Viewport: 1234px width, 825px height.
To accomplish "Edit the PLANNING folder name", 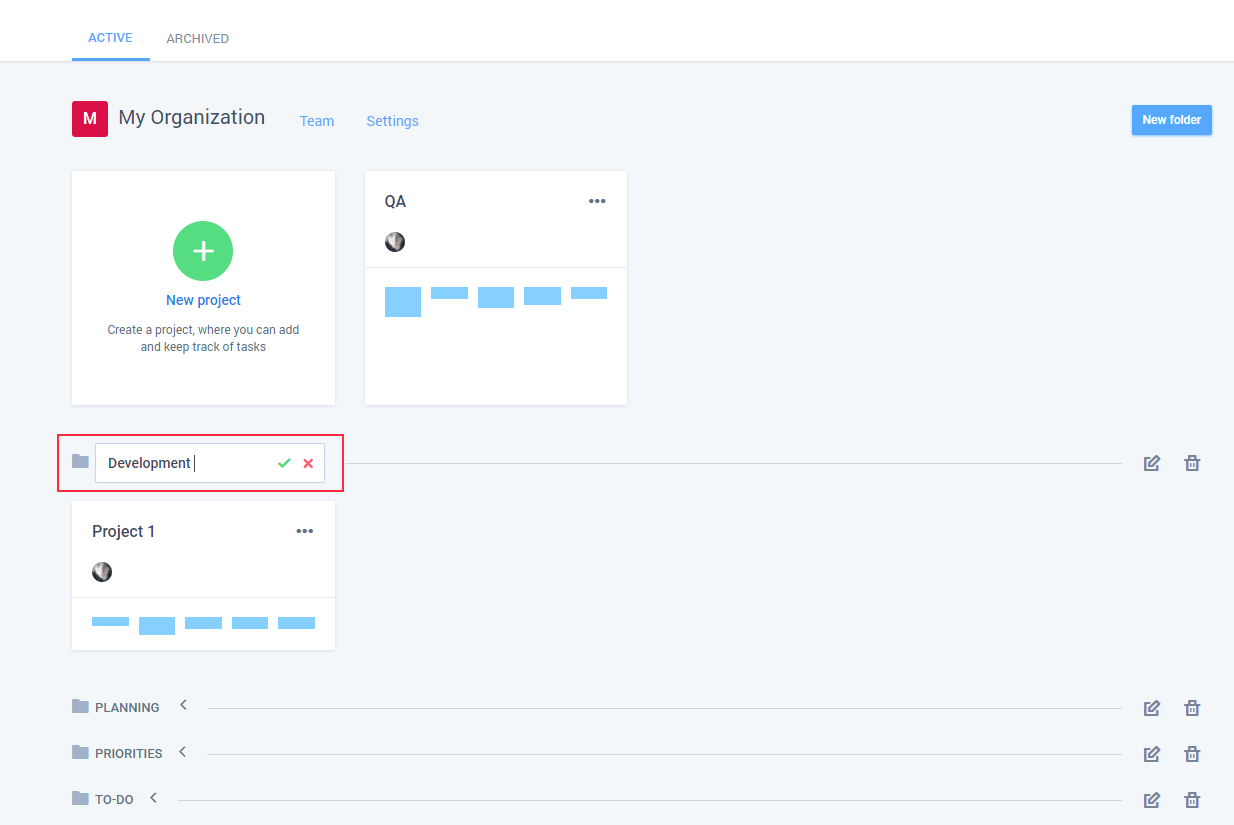I will point(1152,708).
